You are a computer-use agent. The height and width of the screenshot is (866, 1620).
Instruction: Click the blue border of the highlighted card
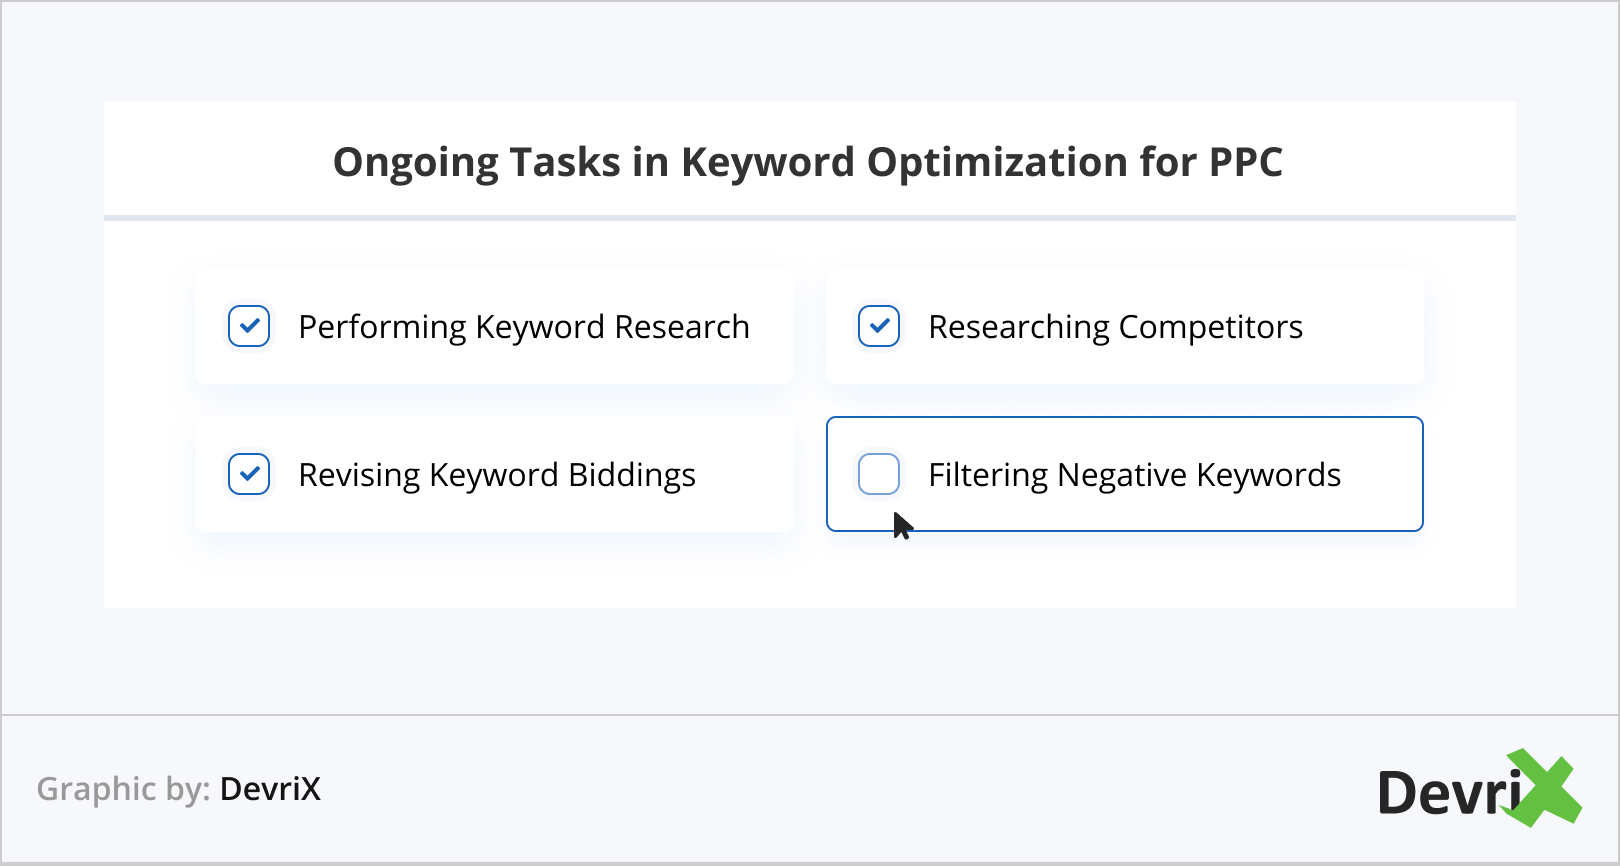pos(1124,418)
